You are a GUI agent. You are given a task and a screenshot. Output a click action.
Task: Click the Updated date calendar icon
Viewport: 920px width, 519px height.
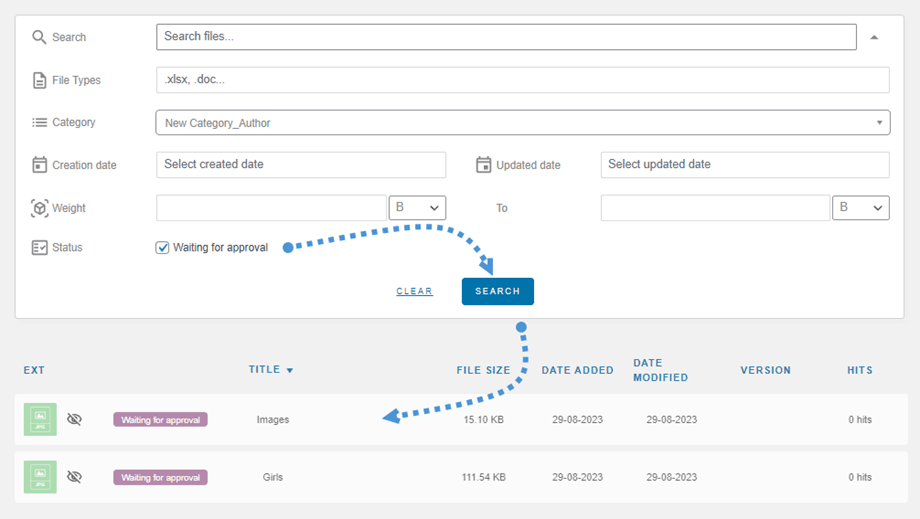click(483, 165)
